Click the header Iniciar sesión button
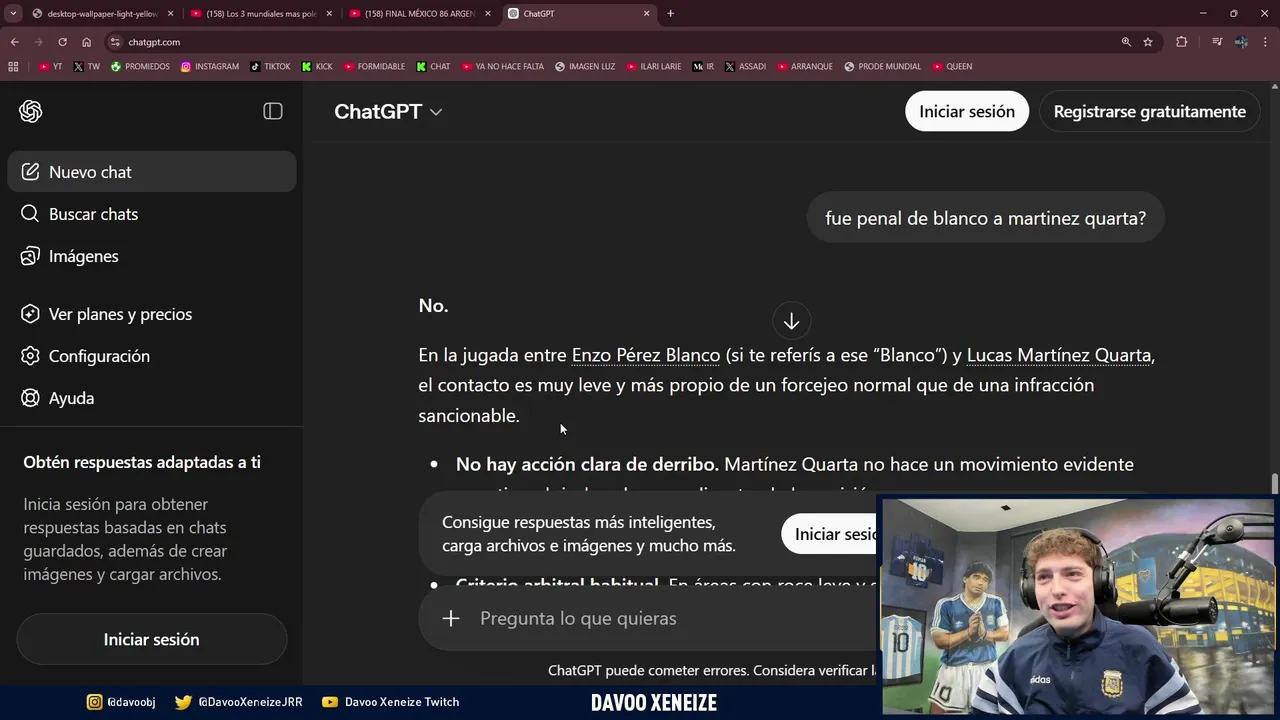Viewport: 1280px width, 720px height. pos(967,111)
